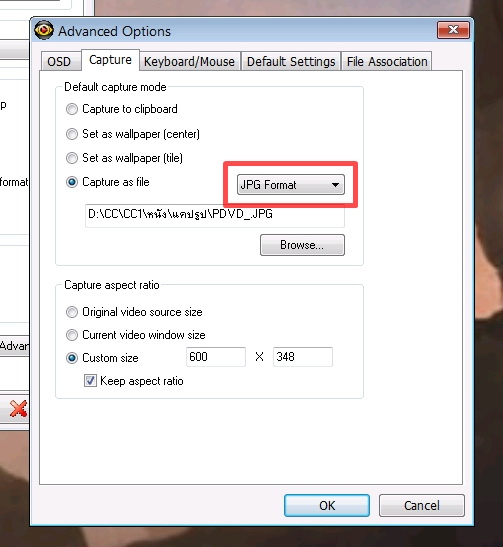This screenshot has width=503, height=547.
Task: Click the capture file path field
Action: click(x=215, y=215)
